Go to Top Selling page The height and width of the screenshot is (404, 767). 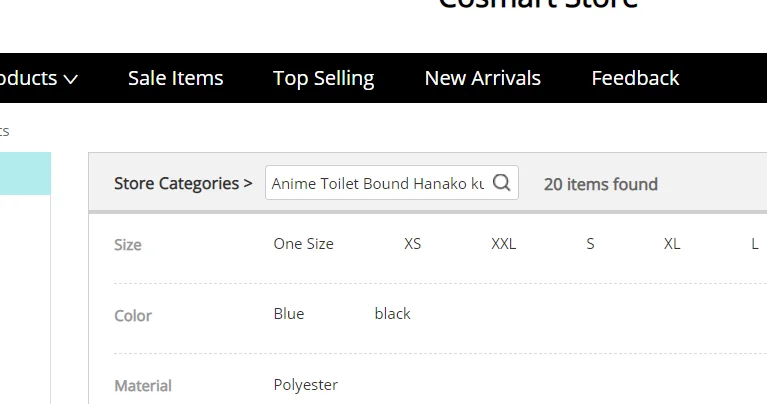324,78
